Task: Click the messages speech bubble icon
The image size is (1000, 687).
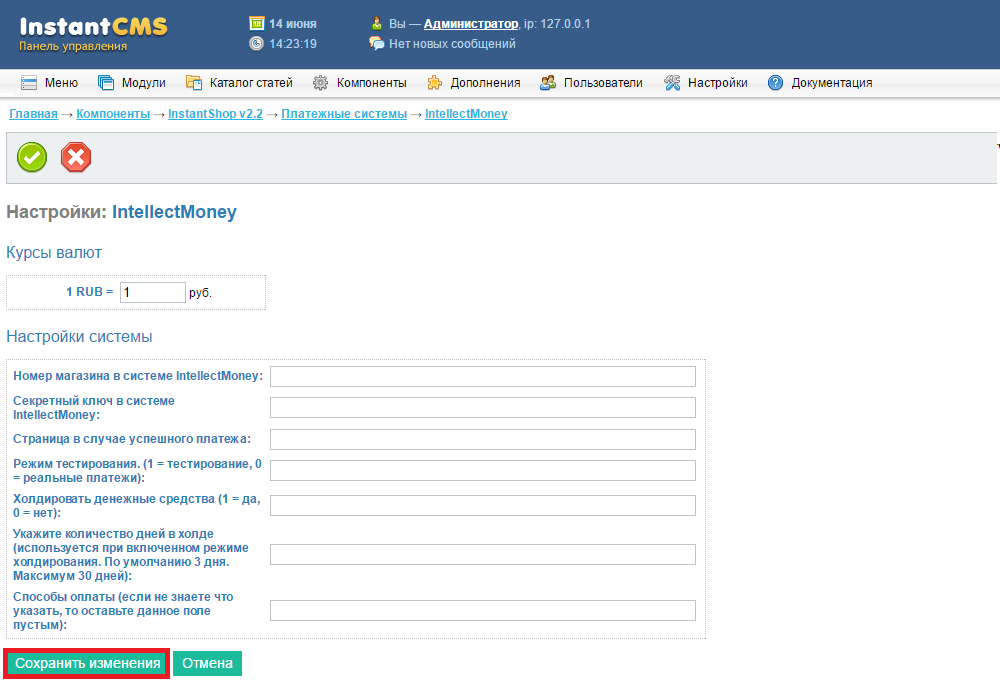Action: tap(376, 44)
